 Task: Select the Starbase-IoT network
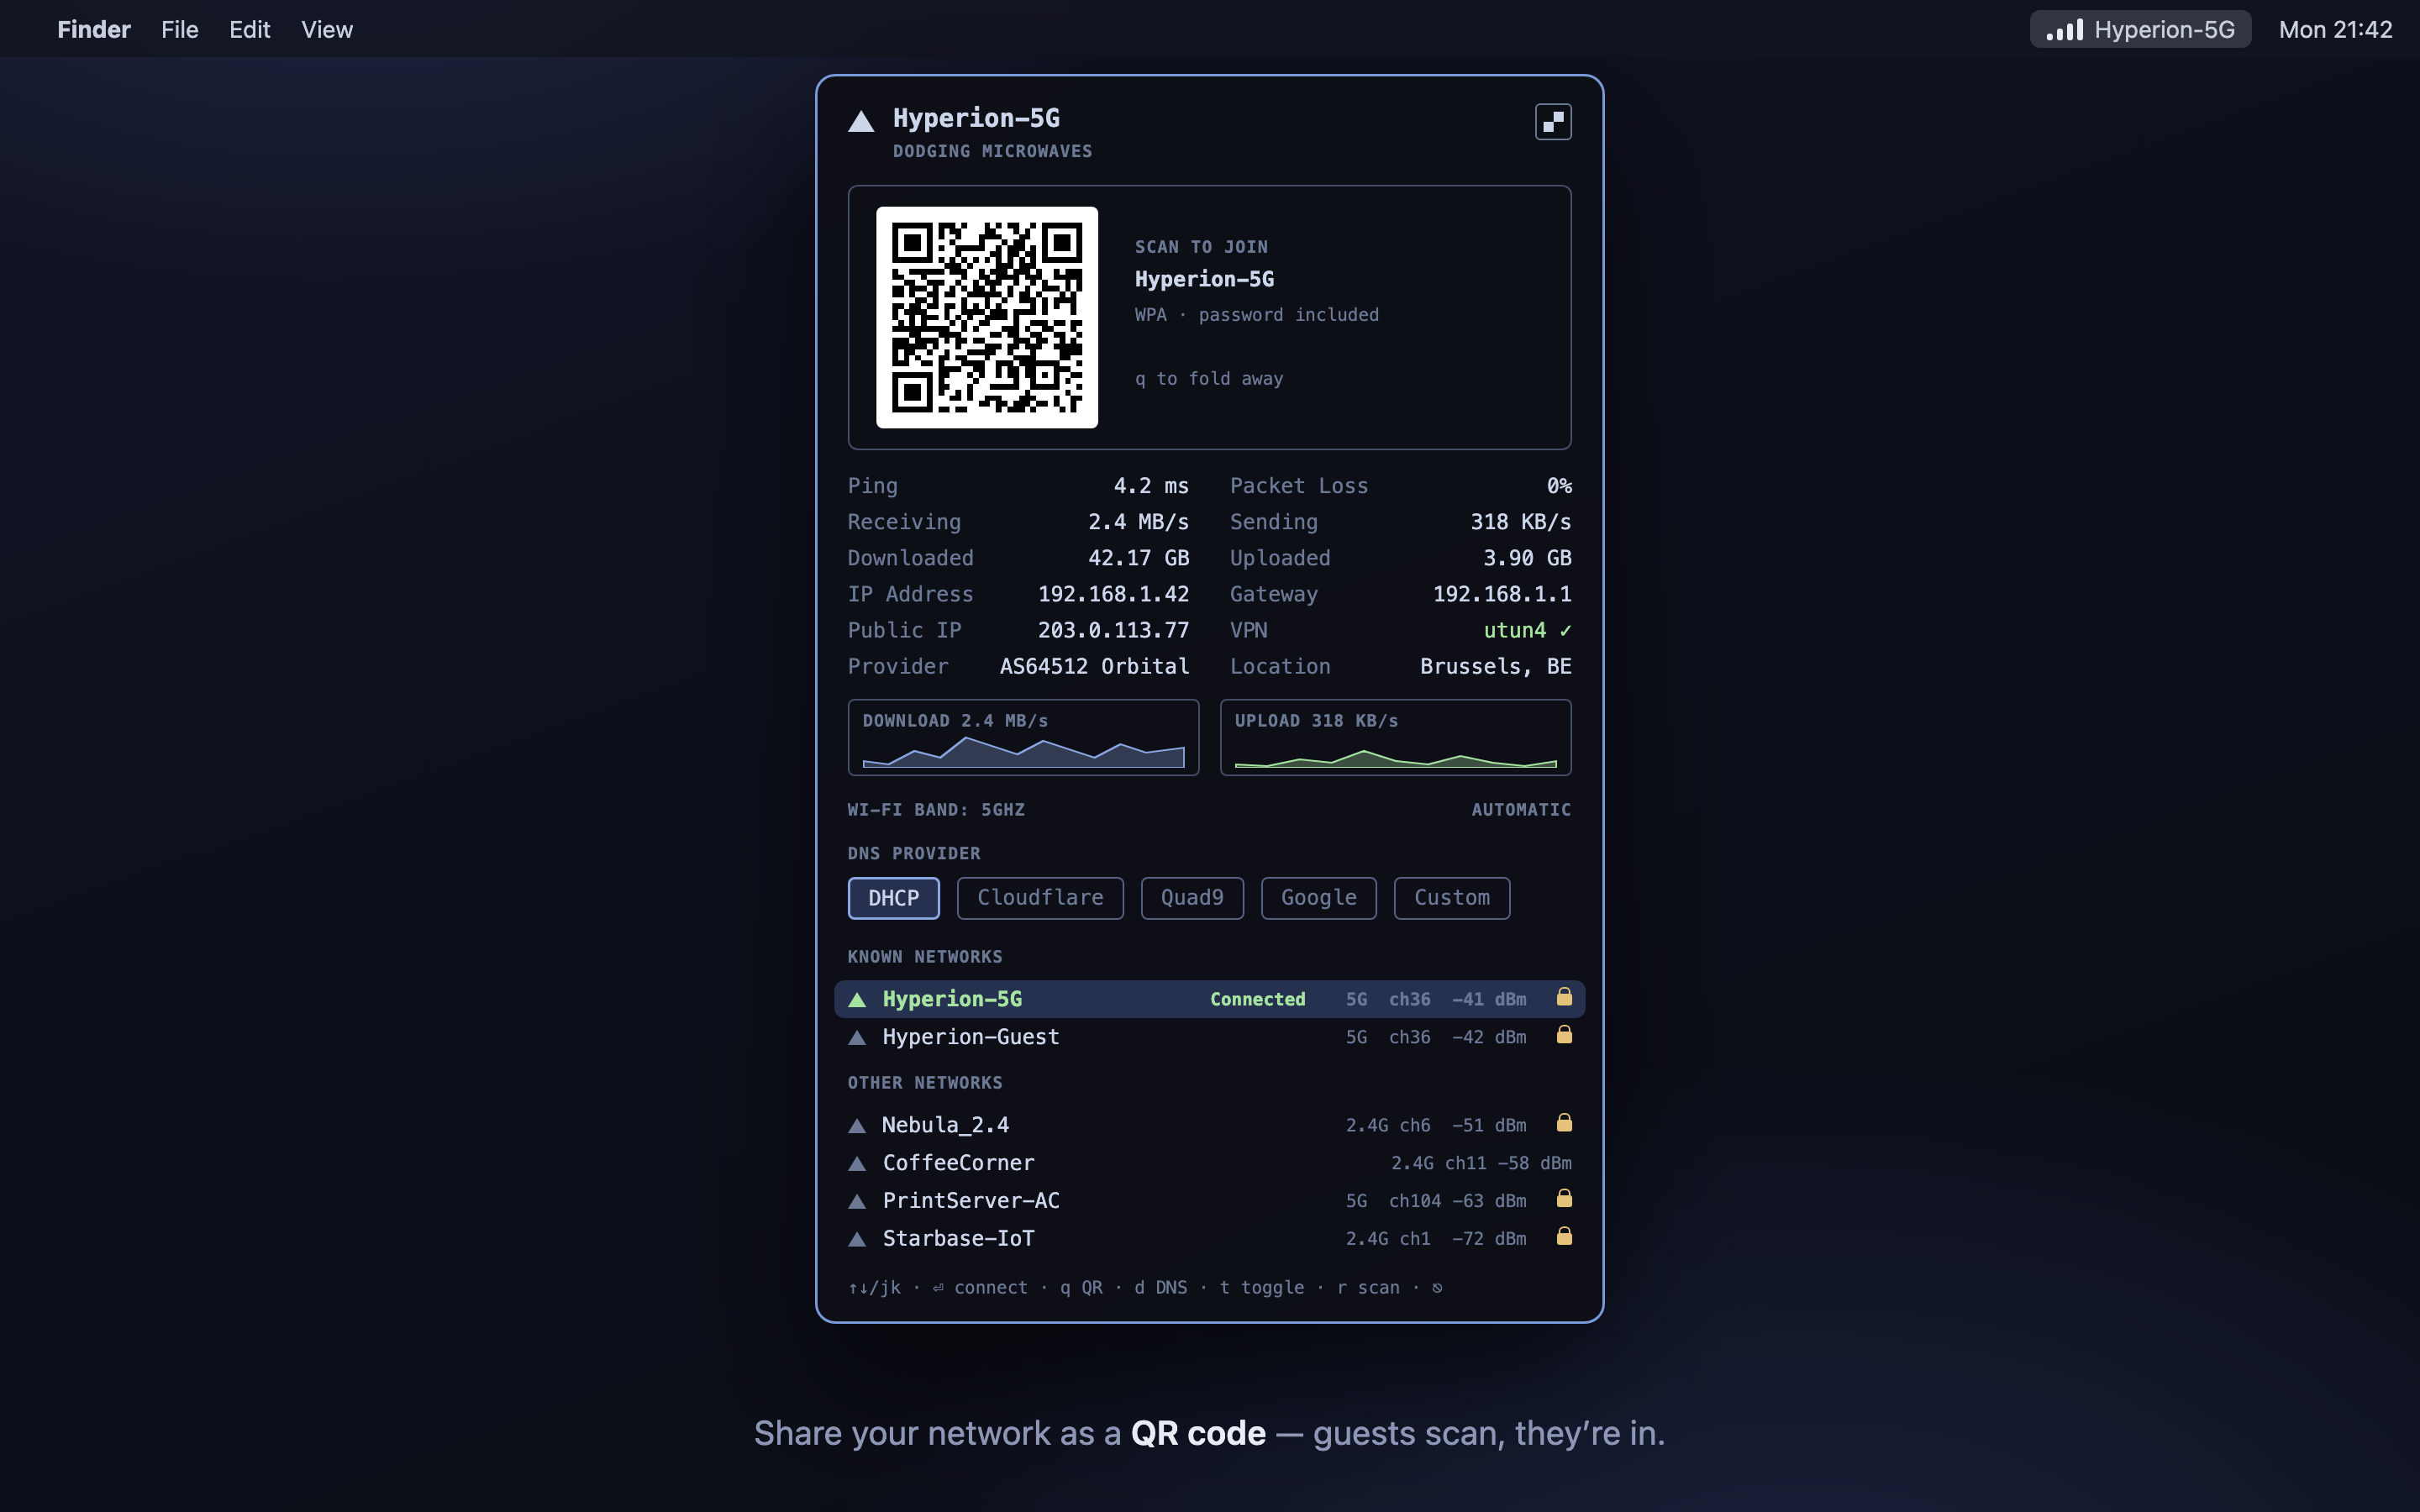click(x=1210, y=1239)
